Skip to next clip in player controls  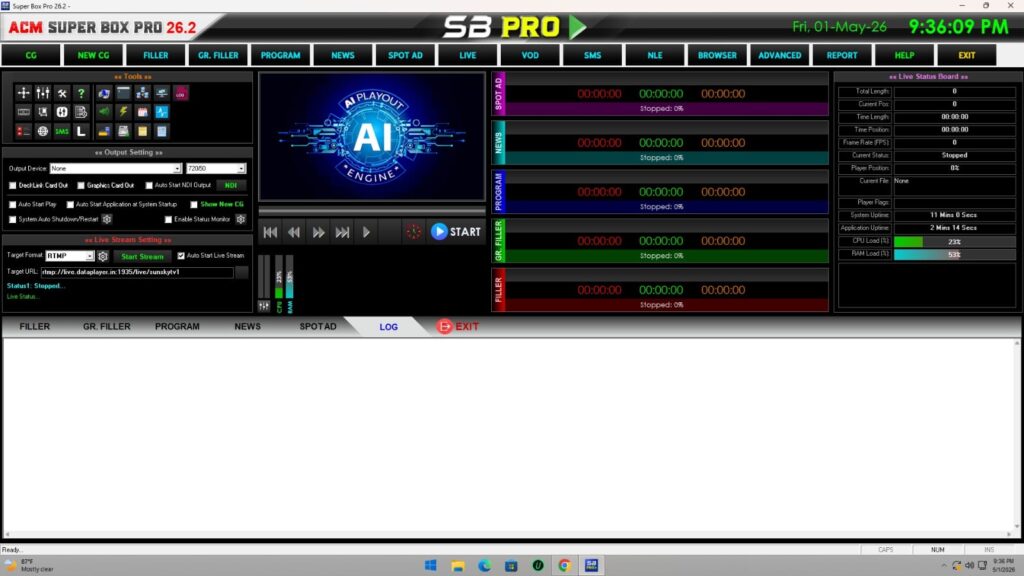(x=342, y=232)
